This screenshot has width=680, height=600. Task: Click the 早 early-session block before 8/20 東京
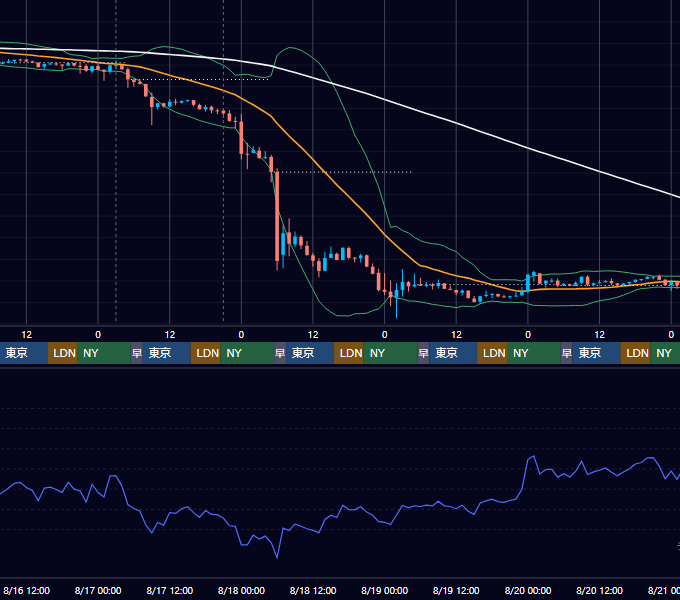click(x=567, y=353)
